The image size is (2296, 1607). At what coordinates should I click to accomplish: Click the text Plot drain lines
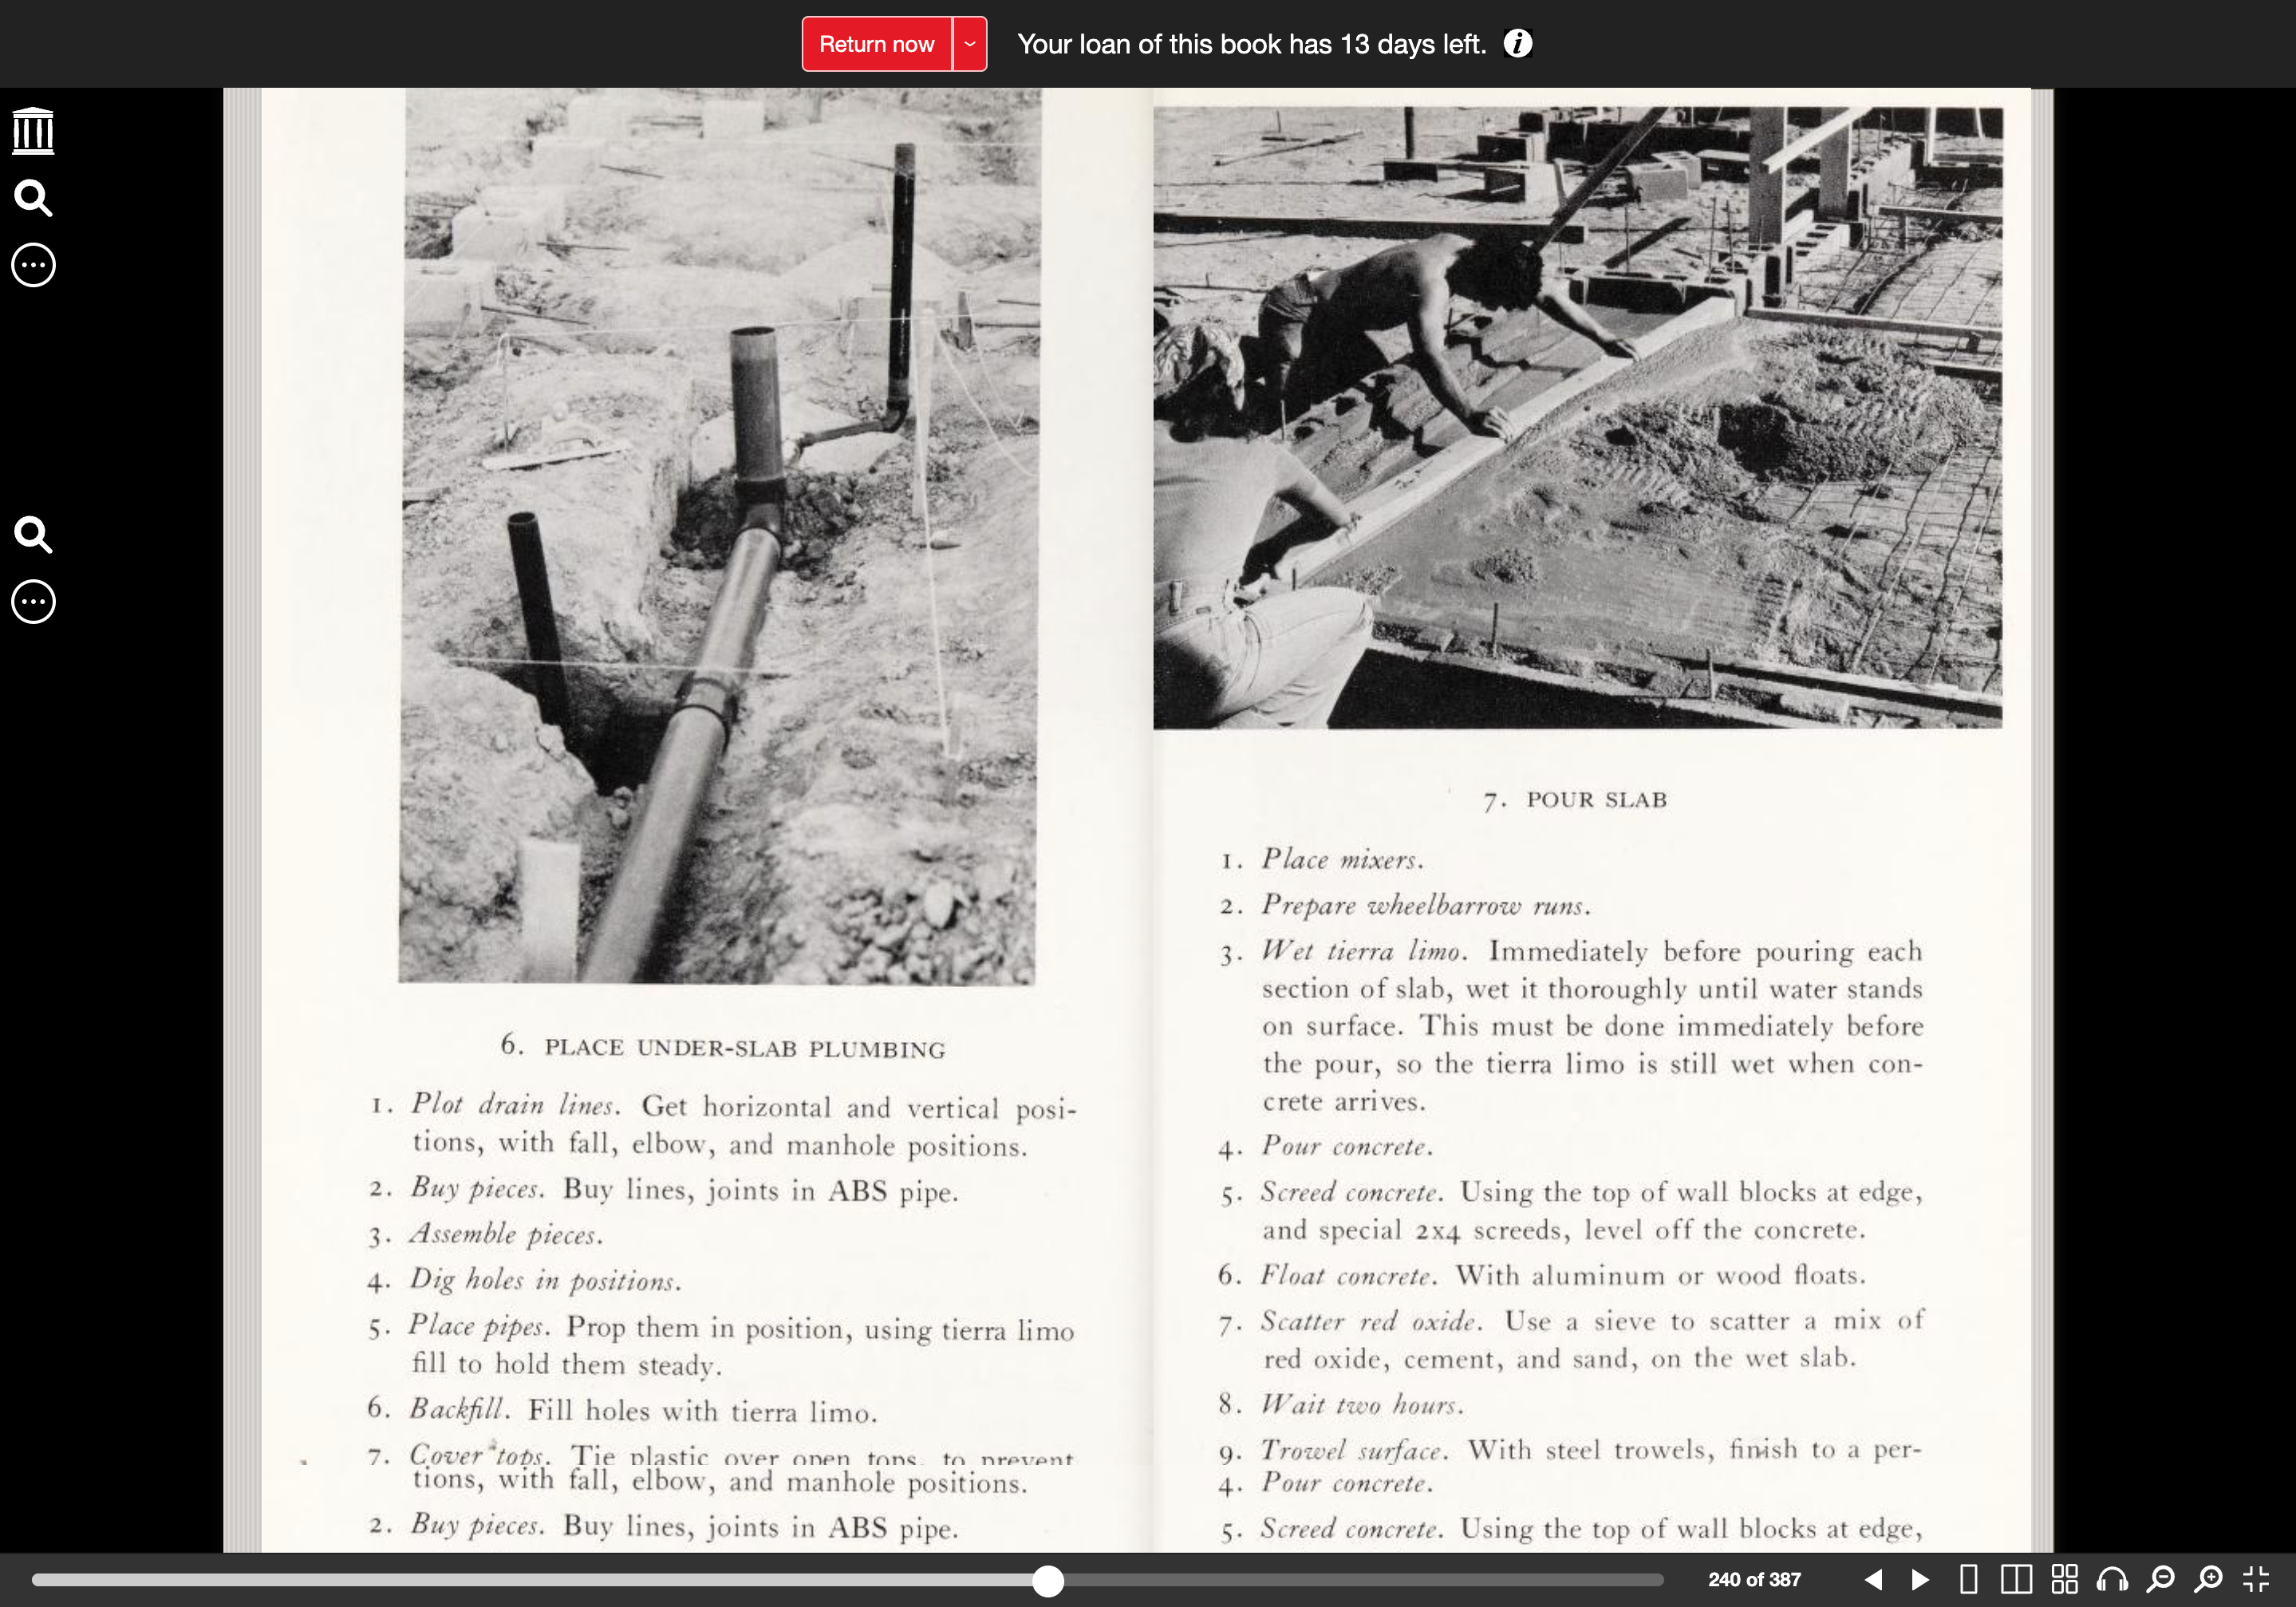pyautogui.click(x=515, y=1105)
